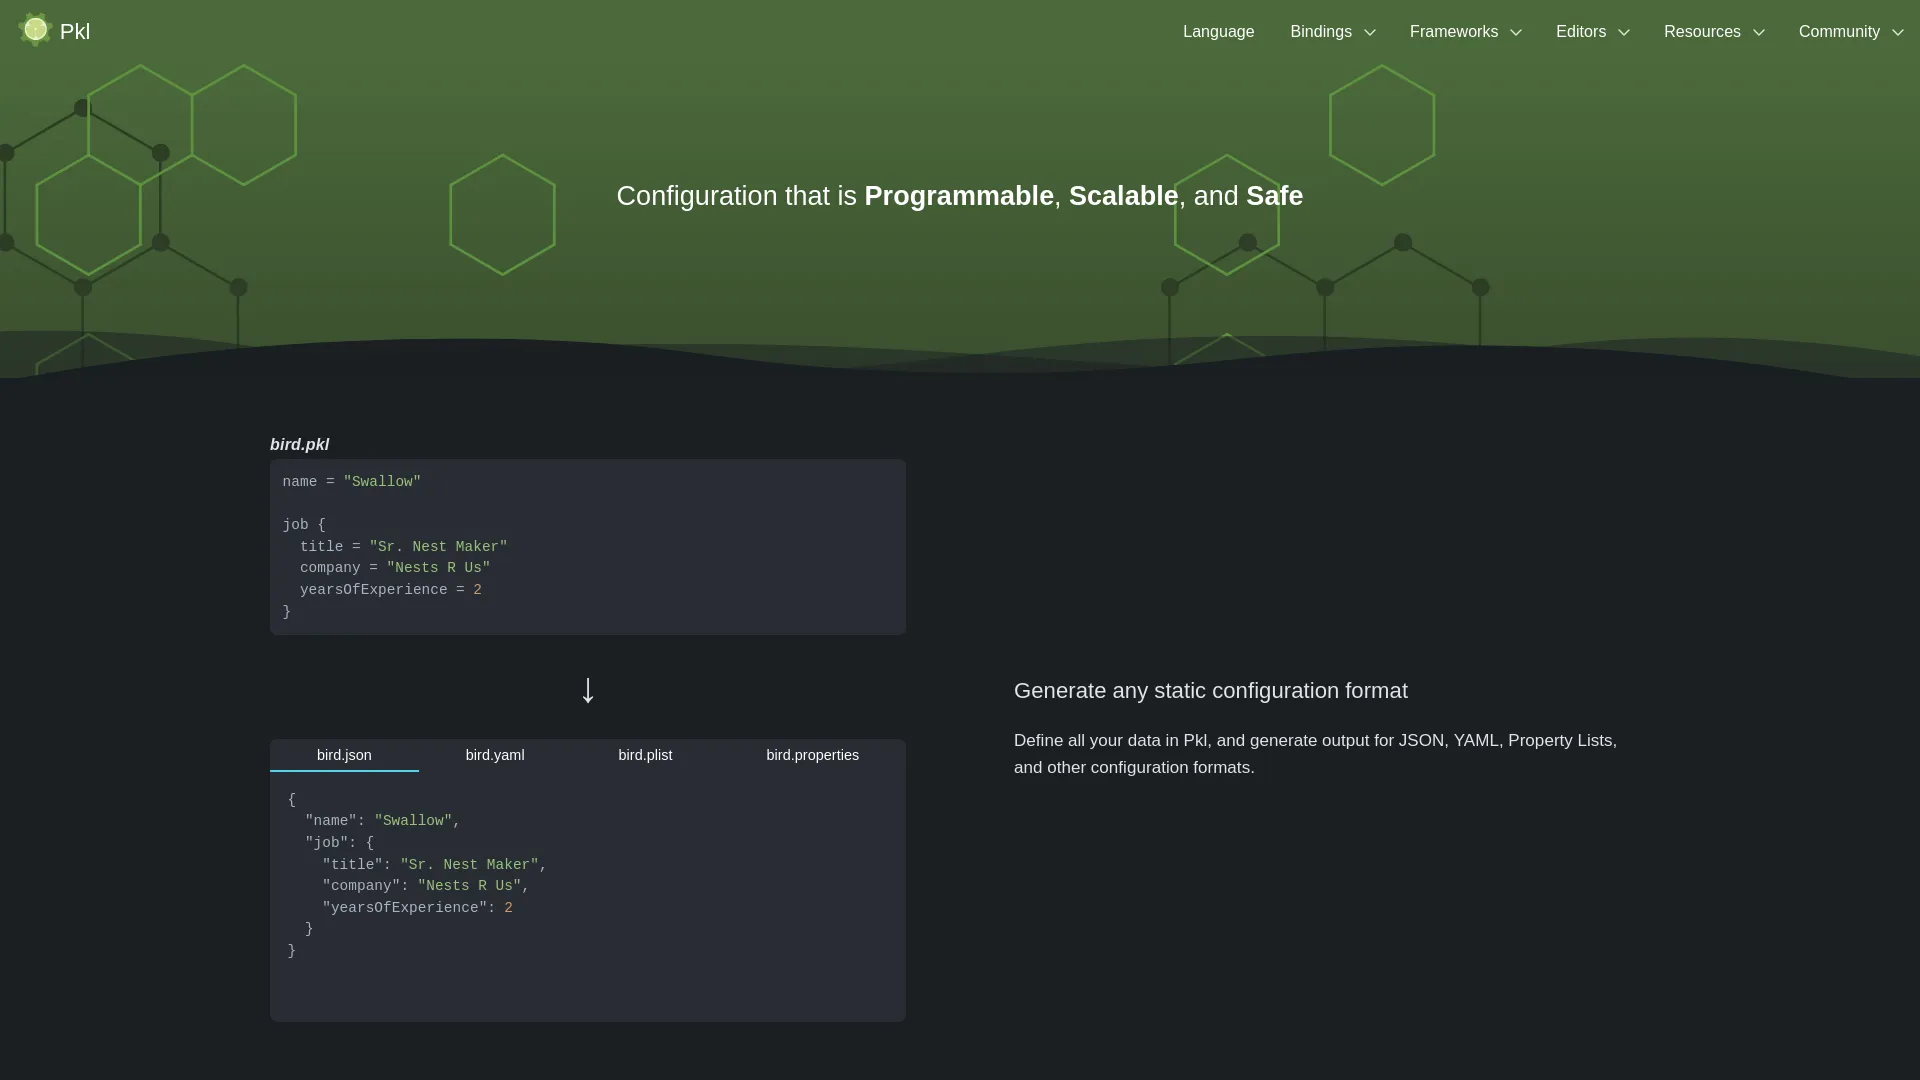Screen dimensions: 1920x1080
Task: Click the title = "Sr. Nest Maker" line
Action: pyautogui.click(x=404, y=547)
